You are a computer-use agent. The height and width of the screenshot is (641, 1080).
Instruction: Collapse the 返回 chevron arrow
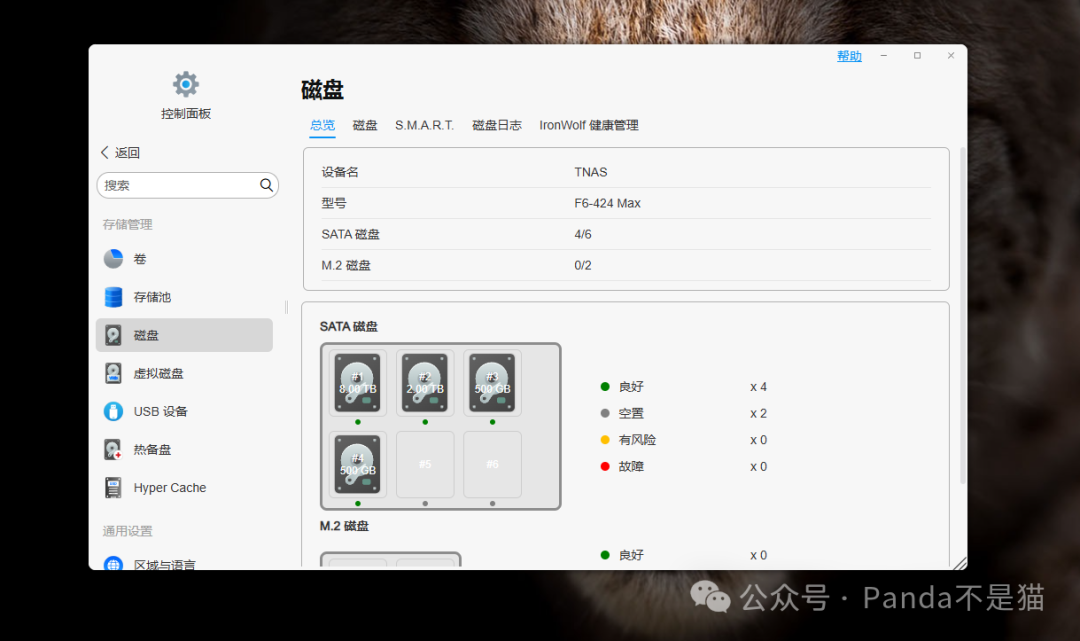(104, 152)
